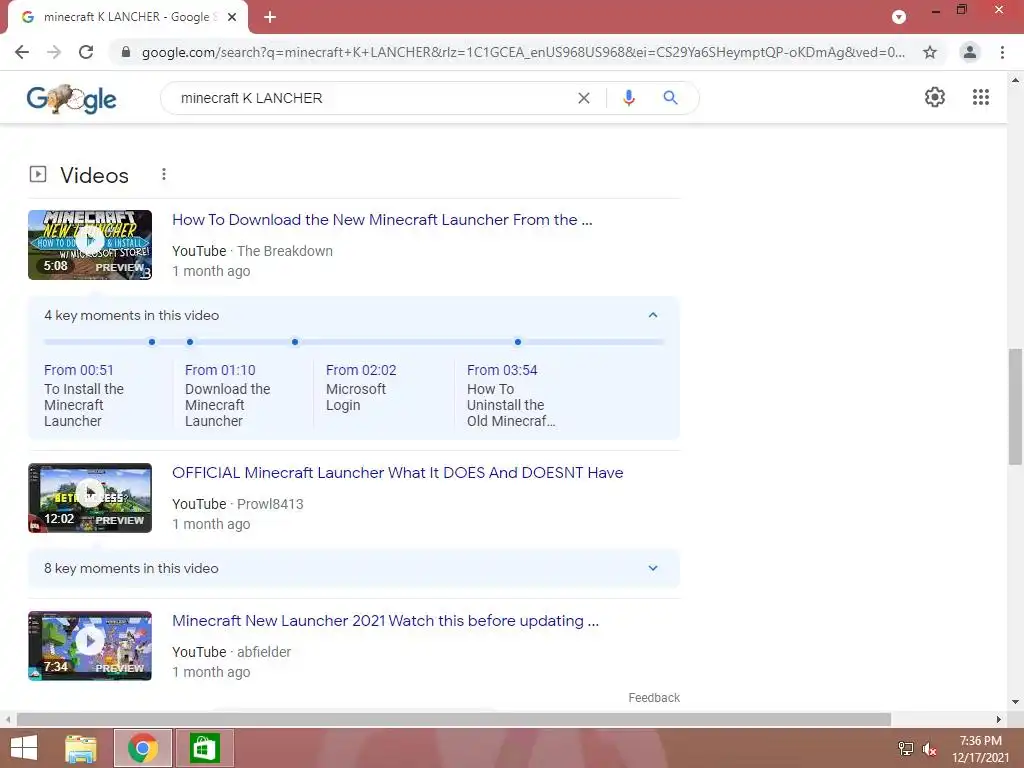The height and width of the screenshot is (768, 1024).
Task: Click the Videos section play icon
Action: [x=38, y=174]
